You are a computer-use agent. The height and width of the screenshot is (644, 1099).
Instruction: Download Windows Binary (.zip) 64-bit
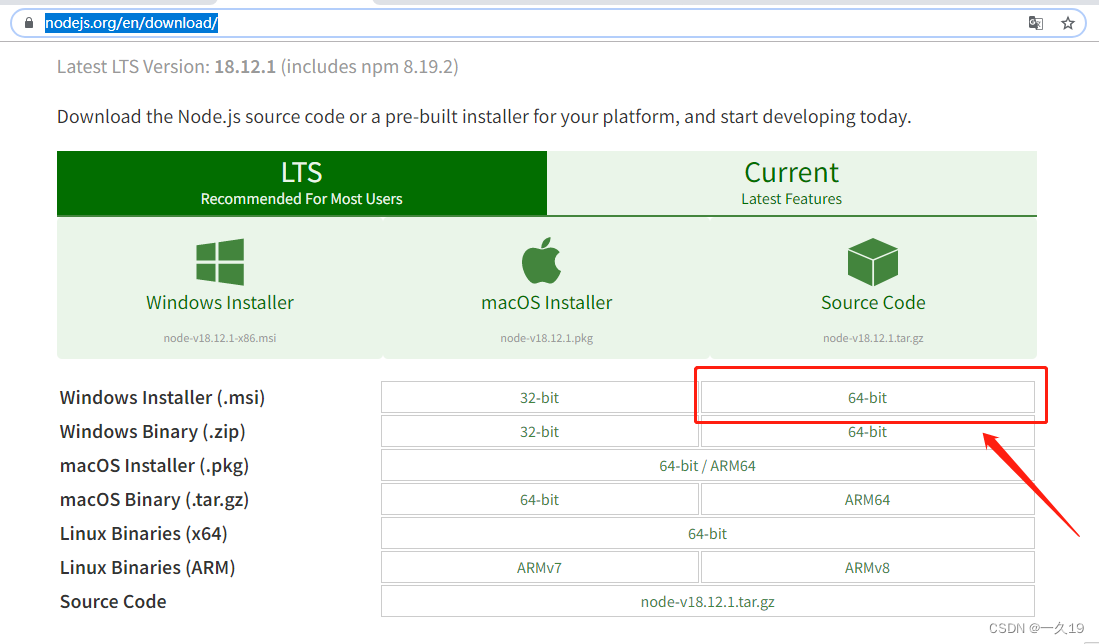[x=867, y=432]
